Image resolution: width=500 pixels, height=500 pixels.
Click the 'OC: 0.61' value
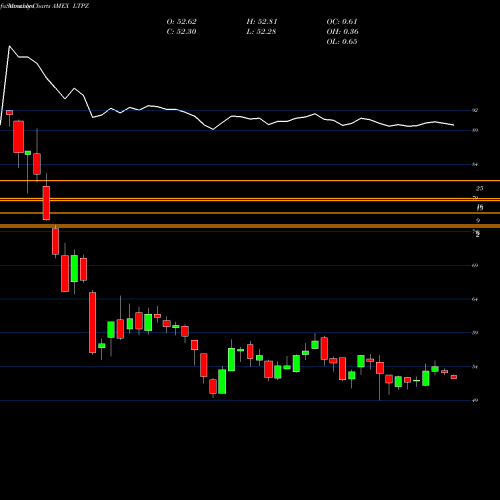(x=342, y=22)
